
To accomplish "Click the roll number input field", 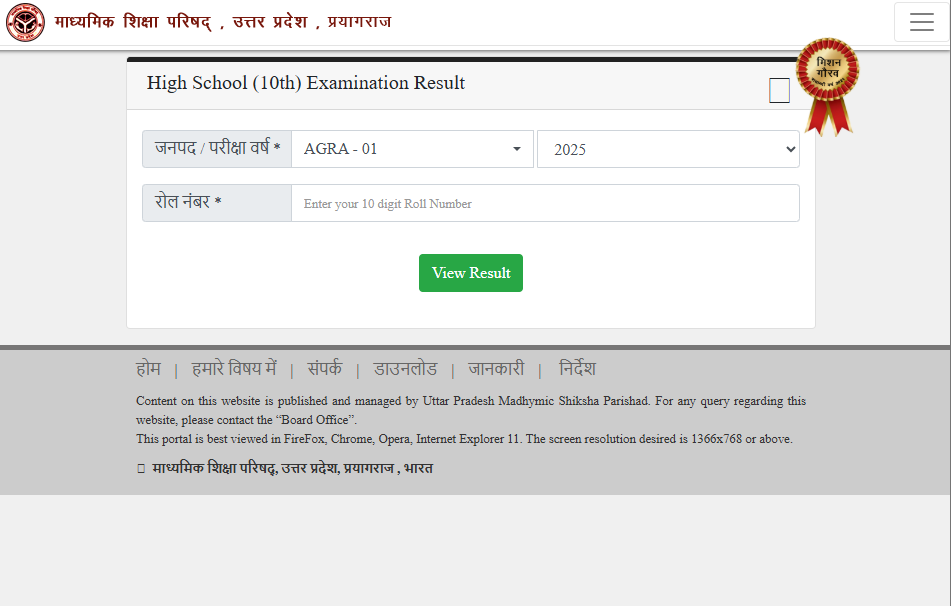I will [545, 203].
